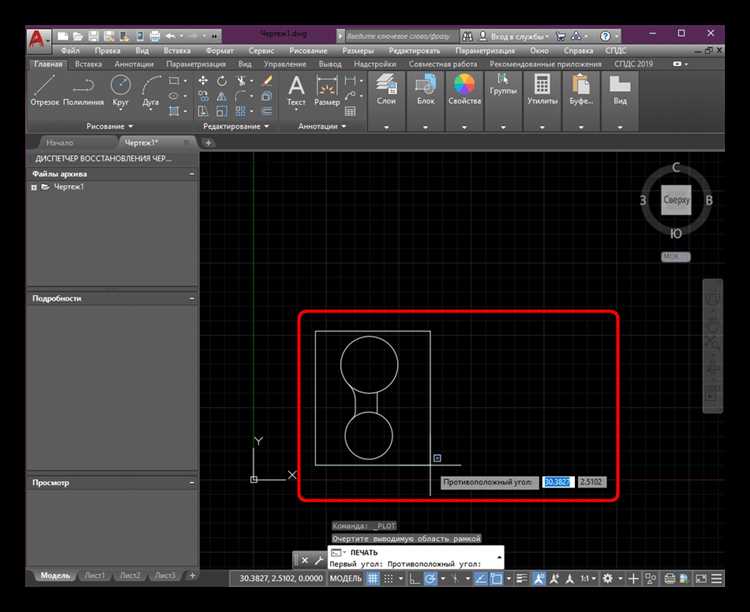Click the Размер dimension tool
The height and width of the screenshot is (612, 750).
click(x=327, y=90)
